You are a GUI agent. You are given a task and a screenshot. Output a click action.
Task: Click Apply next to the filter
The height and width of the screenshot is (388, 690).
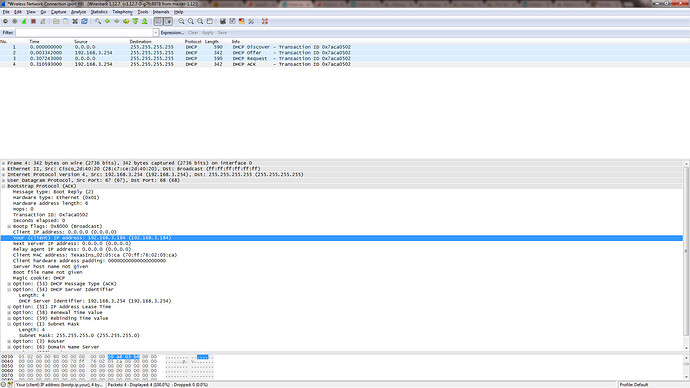pyautogui.click(x=208, y=33)
